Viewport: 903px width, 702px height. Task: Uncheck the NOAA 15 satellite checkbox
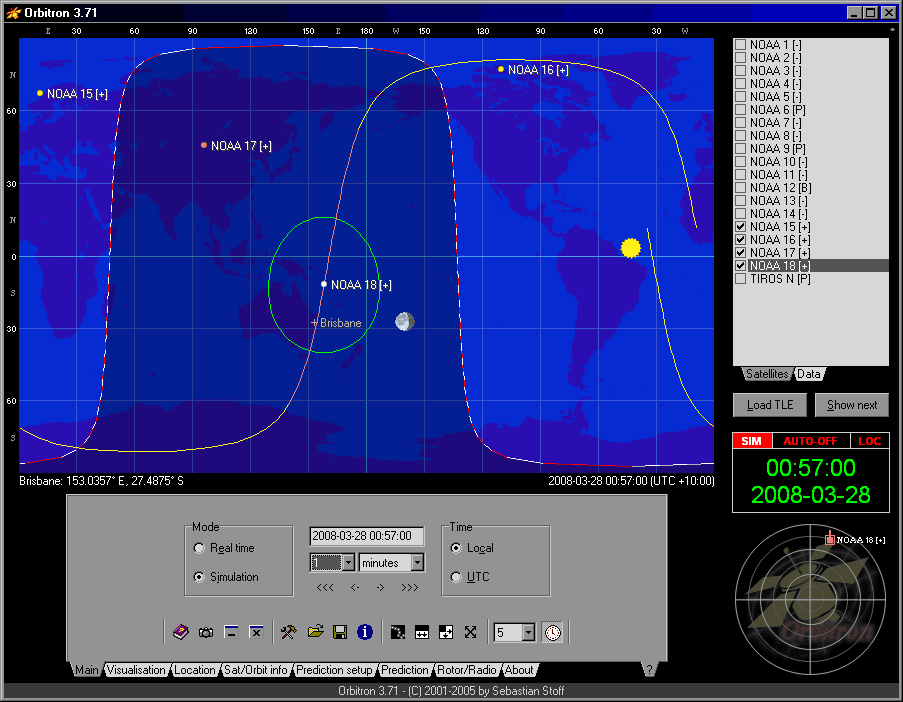click(741, 227)
